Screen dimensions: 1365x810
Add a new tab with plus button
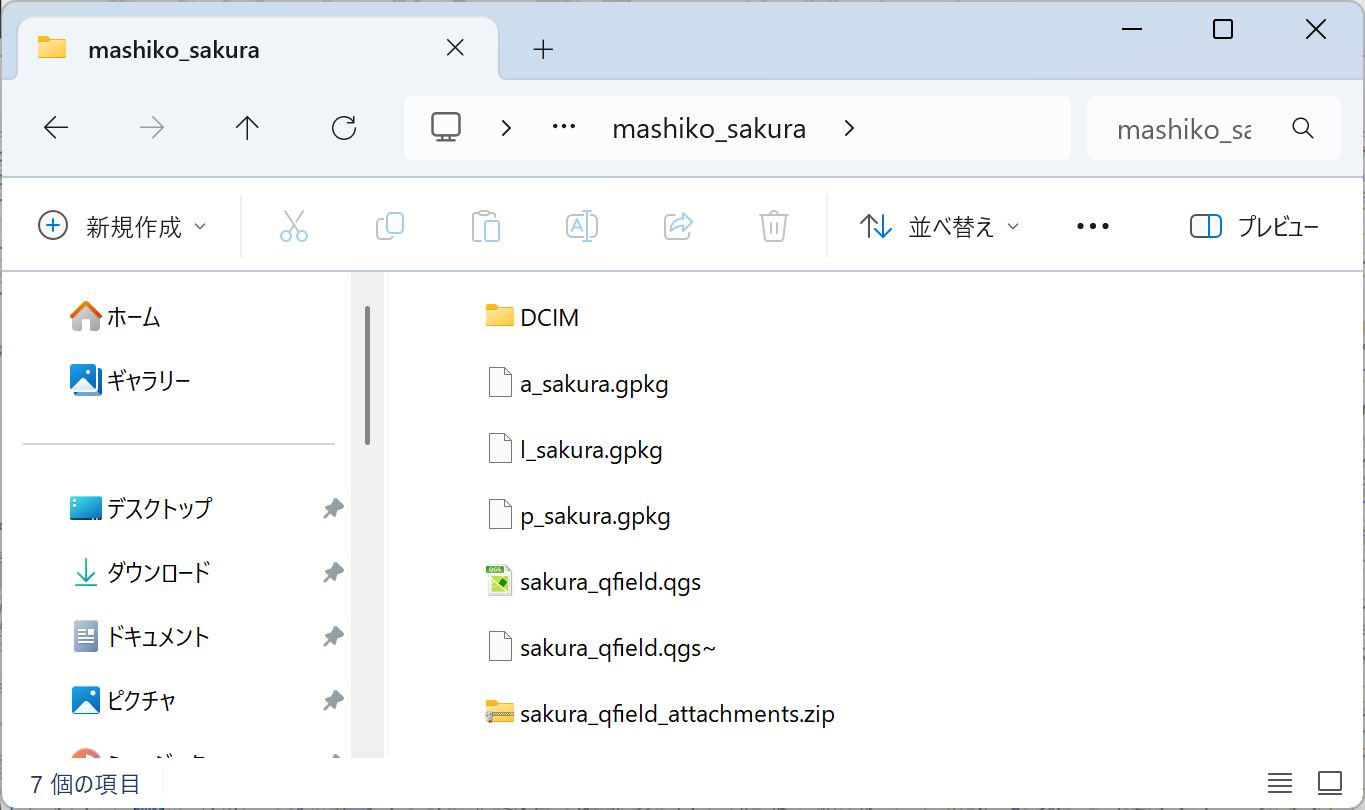point(543,49)
